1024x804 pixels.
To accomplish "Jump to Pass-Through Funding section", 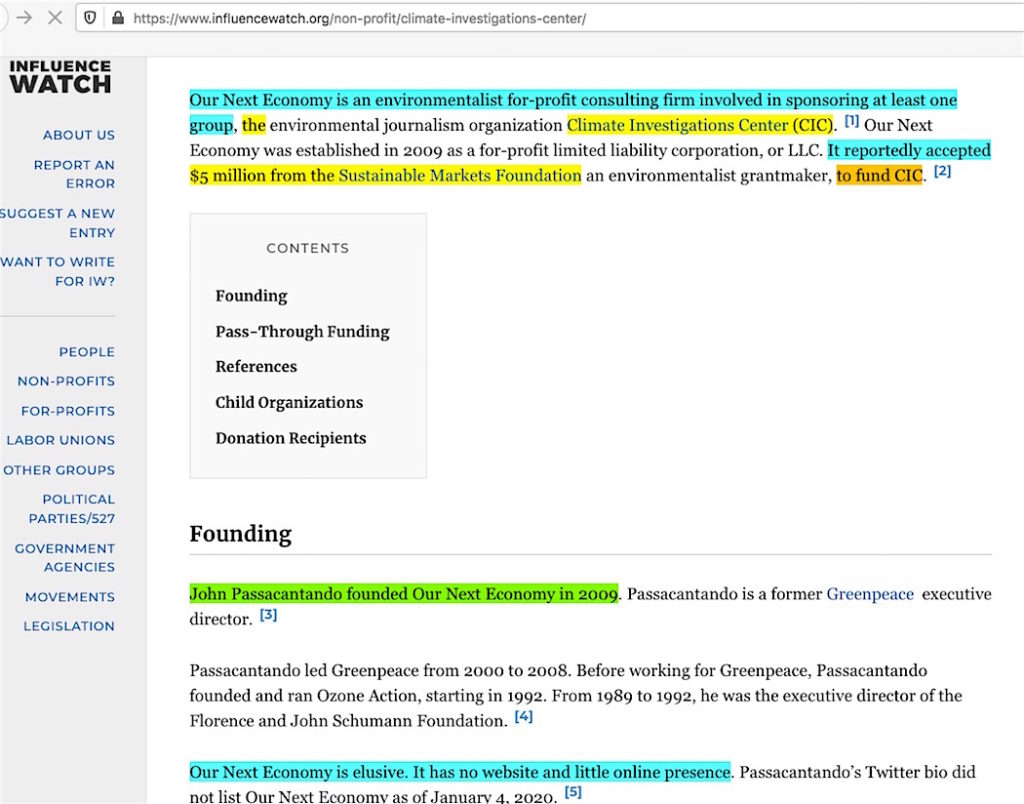I will 302,332.
